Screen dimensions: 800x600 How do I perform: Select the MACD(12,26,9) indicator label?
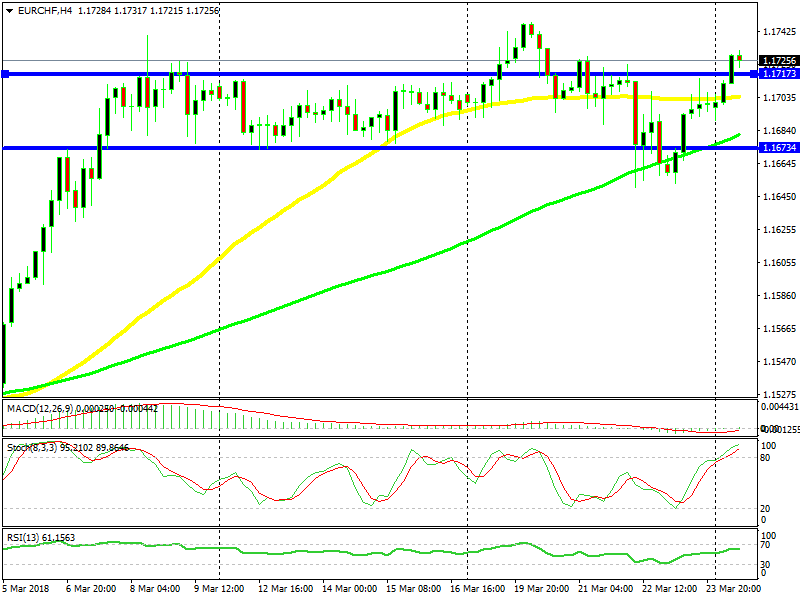[x=40, y=409]
